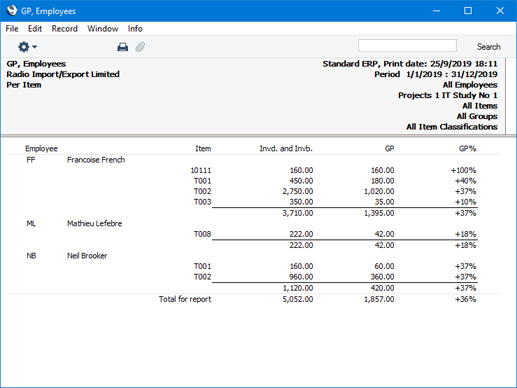This screenshot has height=388, width=517.
Task: Close the GP, Employees window
Action: (x=500, y=11)
